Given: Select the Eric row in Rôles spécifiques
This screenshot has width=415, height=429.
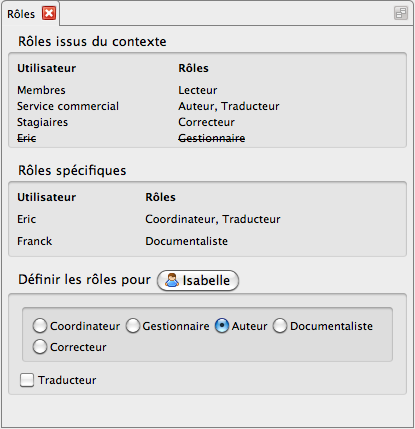Looking at the screenshot, I should (207, 219).
